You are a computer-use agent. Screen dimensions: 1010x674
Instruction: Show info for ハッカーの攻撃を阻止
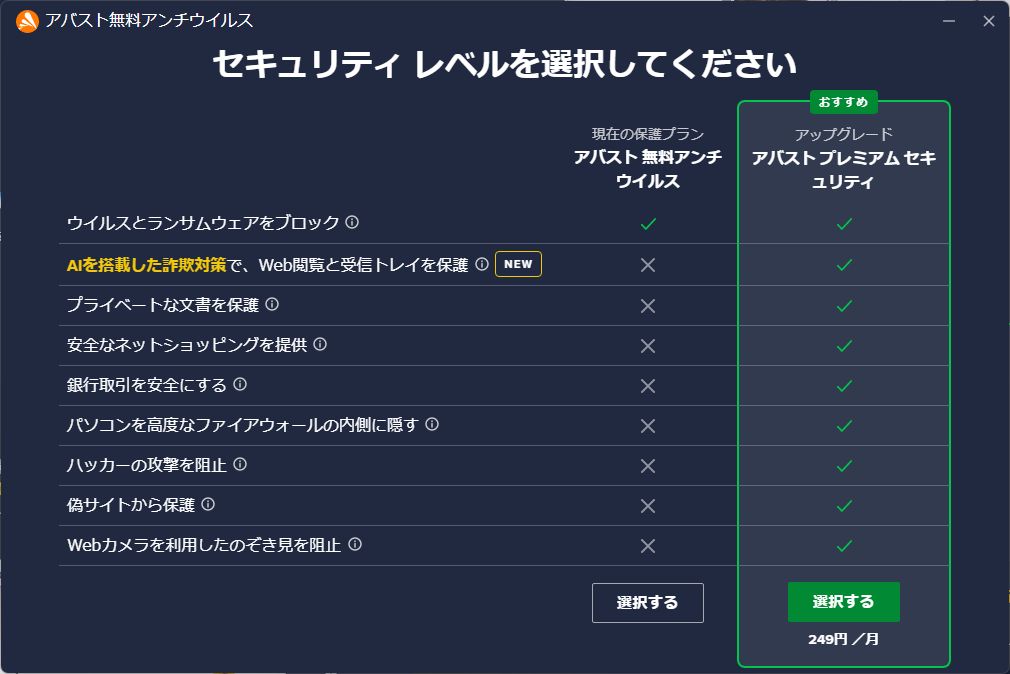[240, 464]
